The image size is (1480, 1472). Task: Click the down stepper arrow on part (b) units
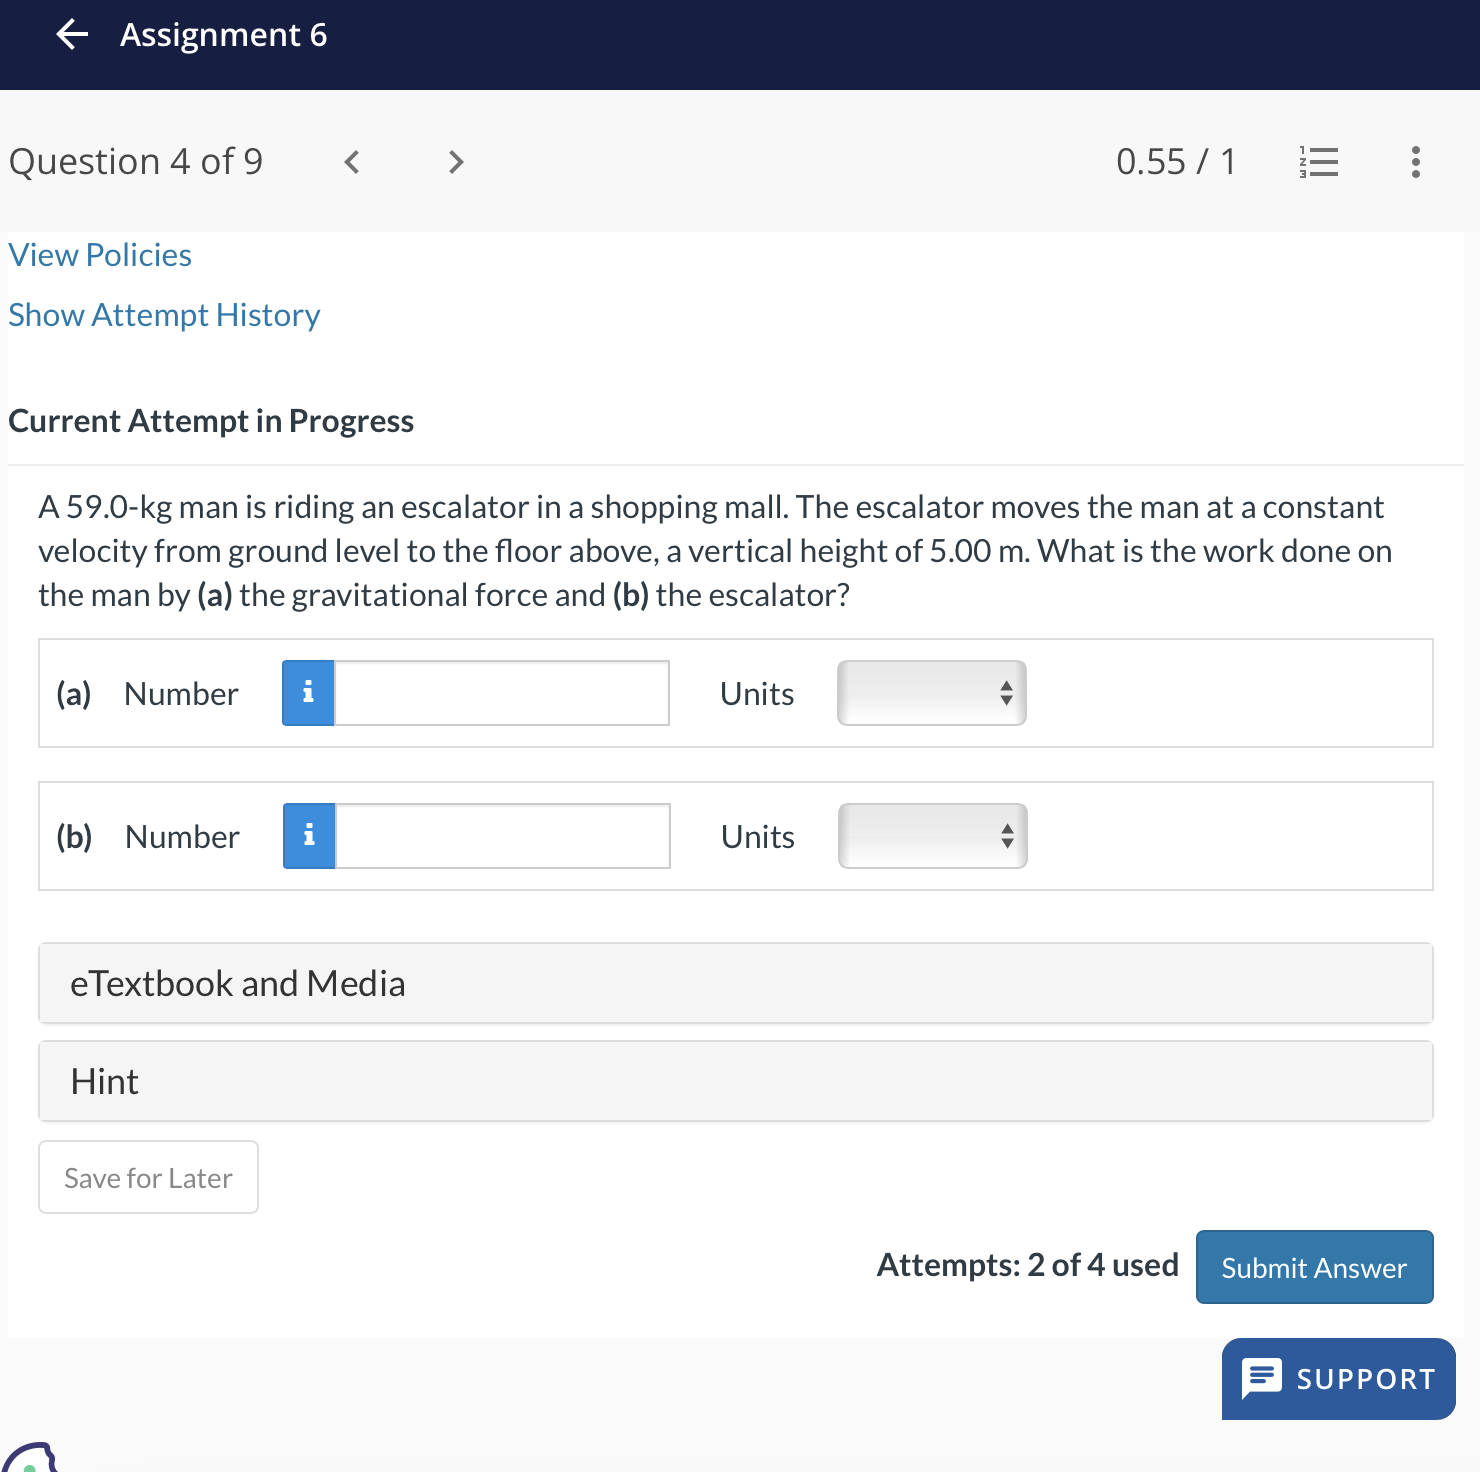(1006, 845)
